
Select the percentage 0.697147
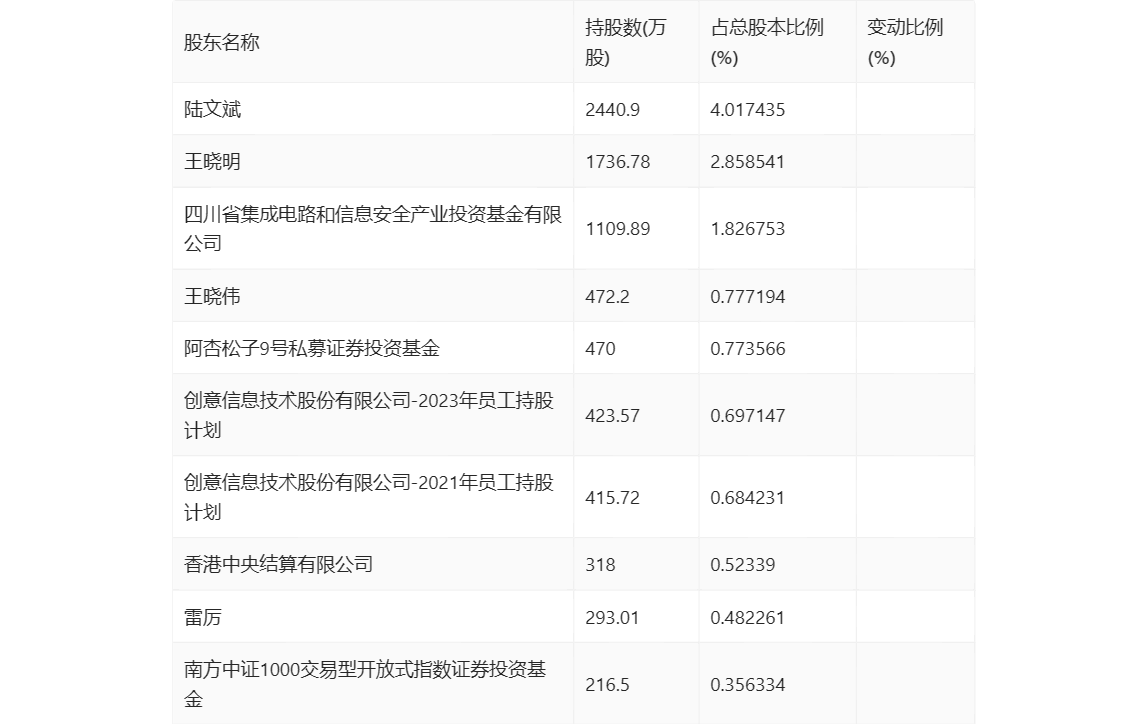point(748,416)
